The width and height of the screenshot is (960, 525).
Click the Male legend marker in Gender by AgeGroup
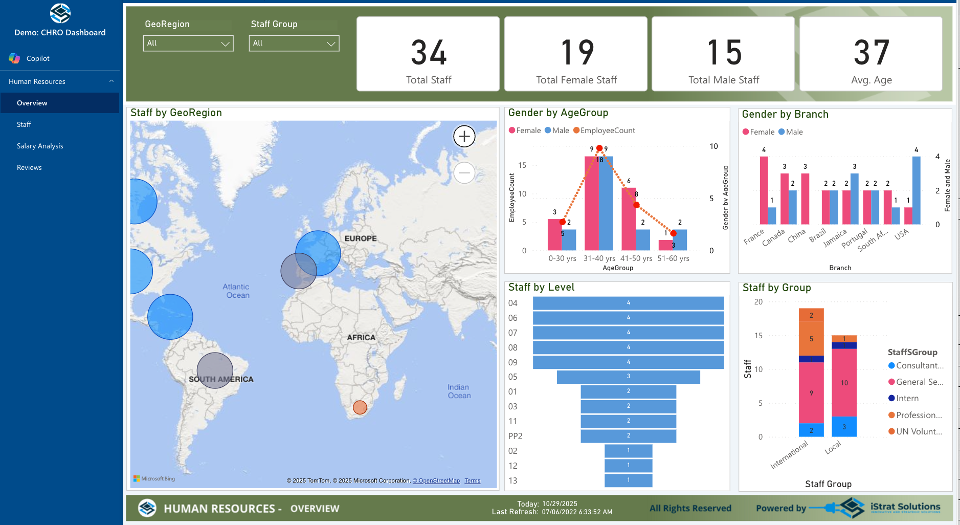point(548,130)
